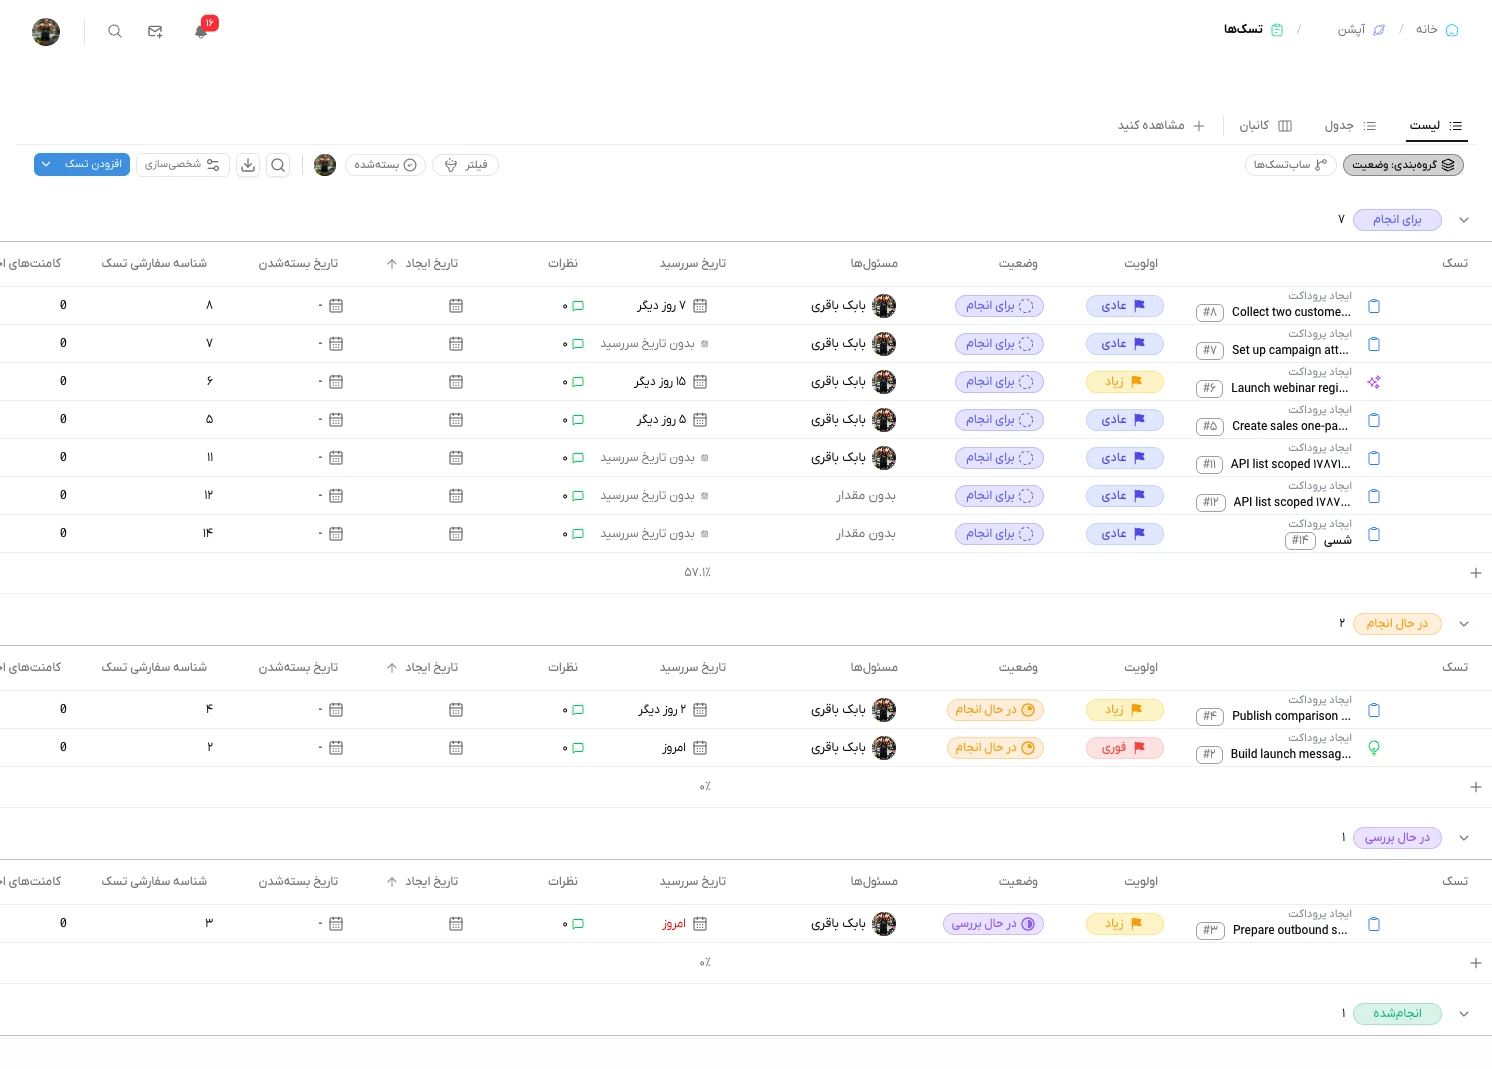Image resolution: width=1492 pixels, height=1069 pixels.
Task: Collapse the برای انجام group
Action: coord(1464,220)
